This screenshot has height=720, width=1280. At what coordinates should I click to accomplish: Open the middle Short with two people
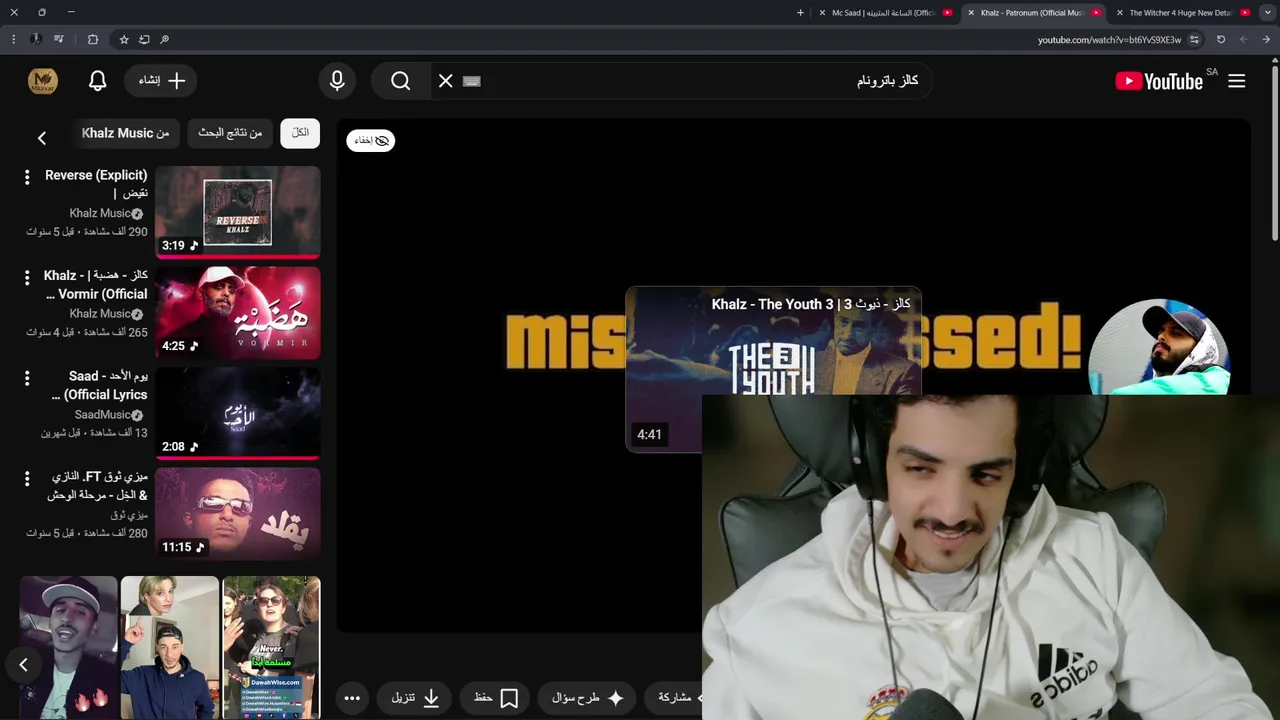pyautogui.click(x=170, y=647)
